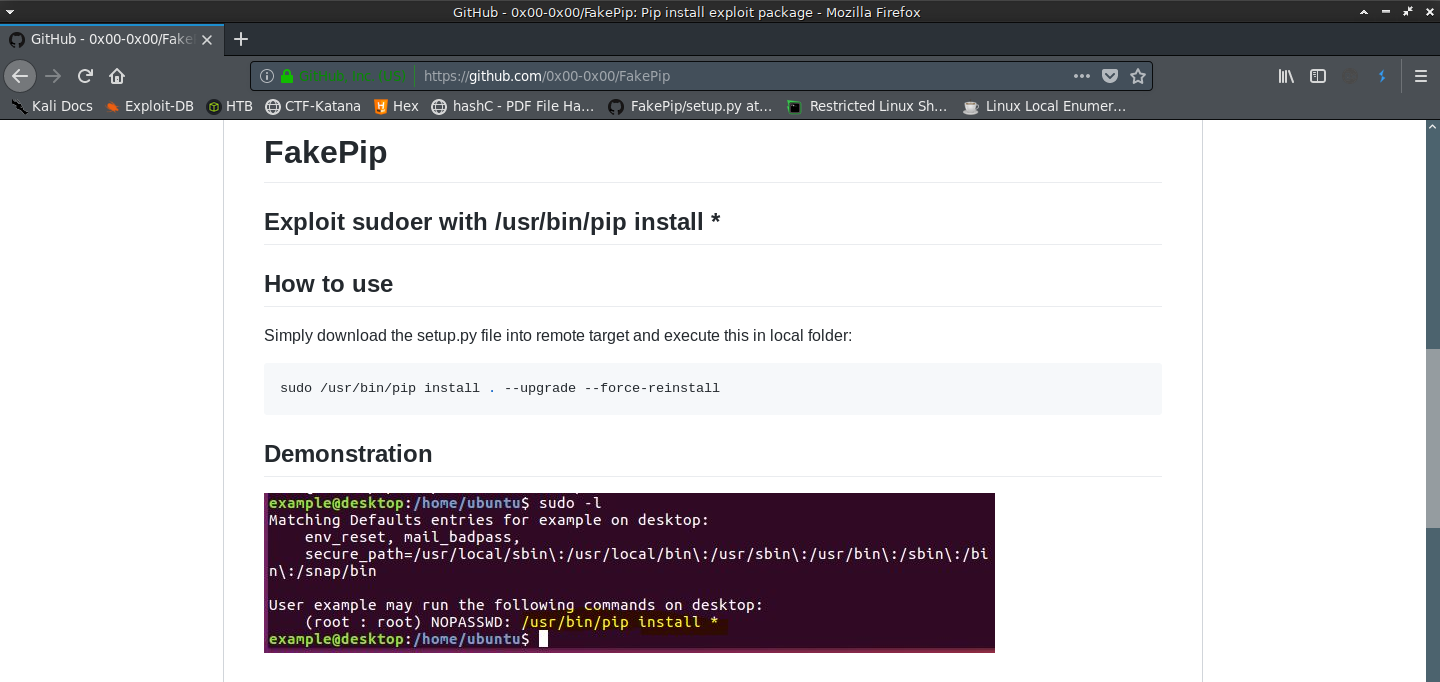Click the browser Back arrow button
Screen dimensions: 1440x682
coord(20,76)
